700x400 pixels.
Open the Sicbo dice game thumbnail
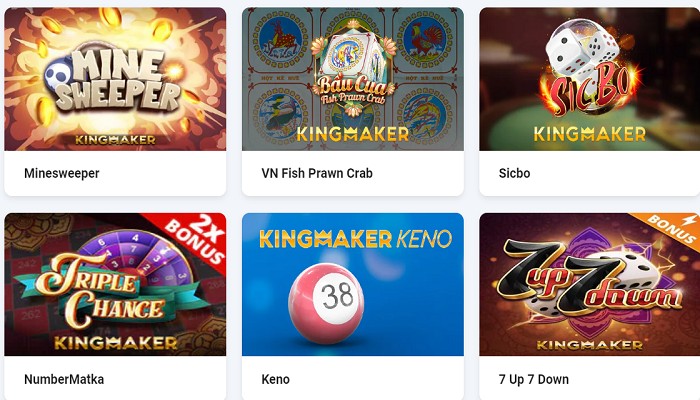click(590, 79)
